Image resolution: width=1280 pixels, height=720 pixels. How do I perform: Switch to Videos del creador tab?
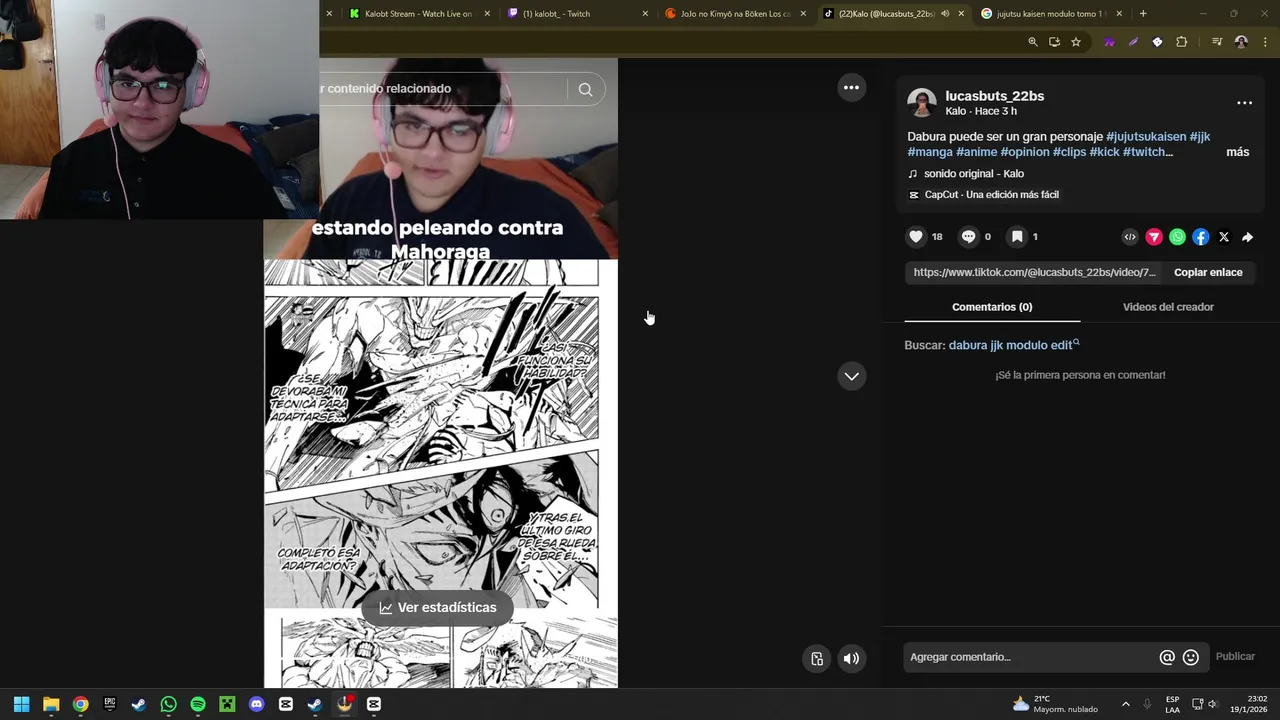coord(1168,307)
